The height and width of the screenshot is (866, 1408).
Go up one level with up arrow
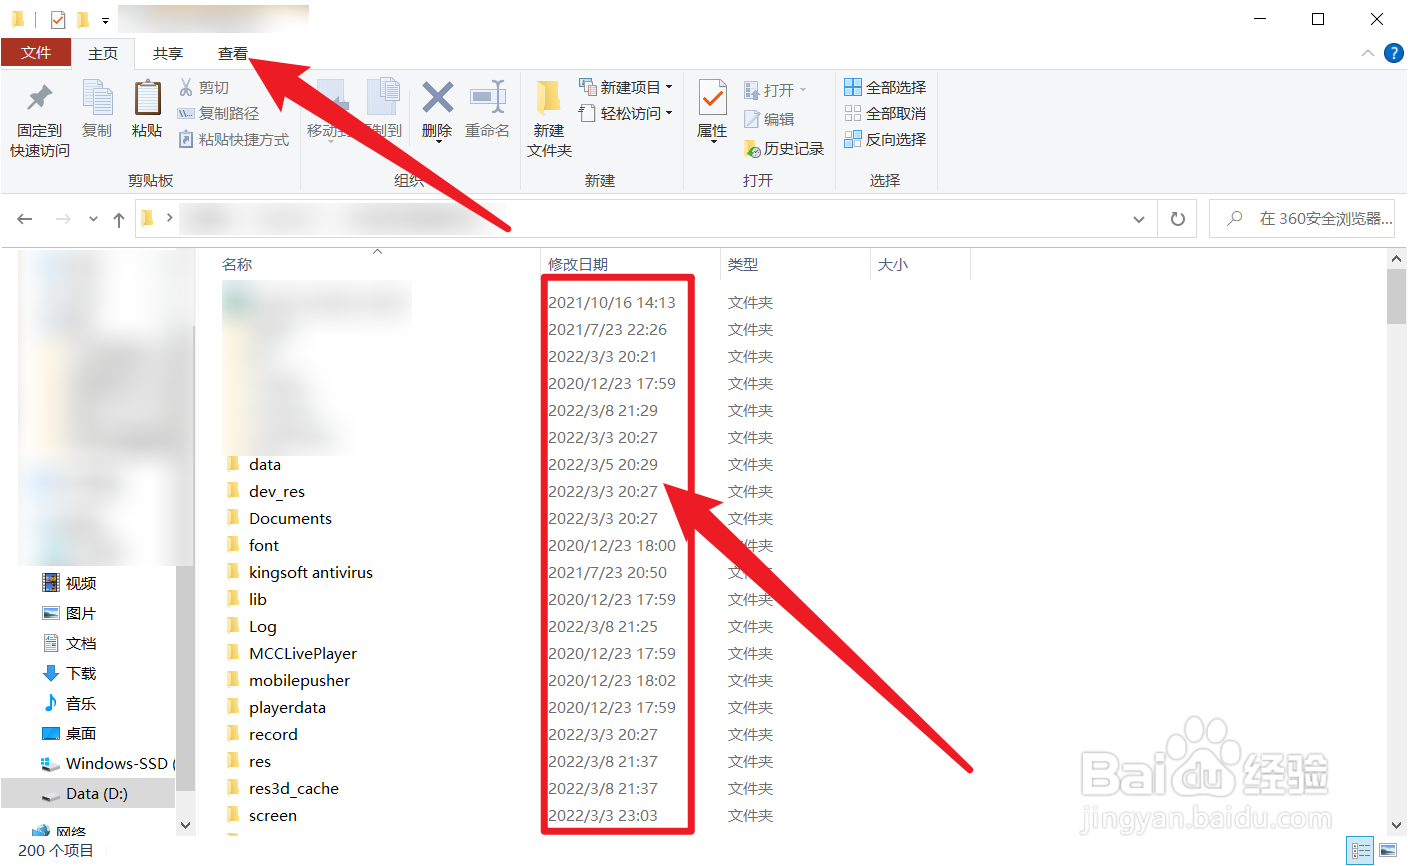coord(119,219)
